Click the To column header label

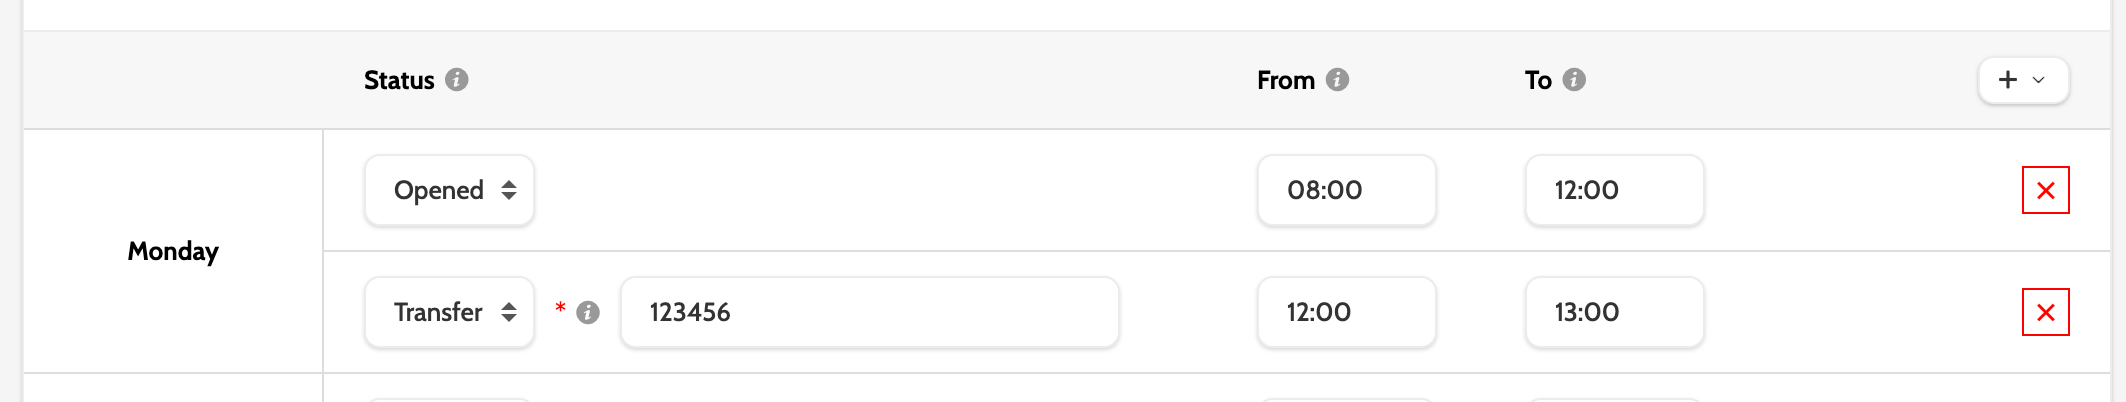pyautogui.click(x=1538, y=80)
